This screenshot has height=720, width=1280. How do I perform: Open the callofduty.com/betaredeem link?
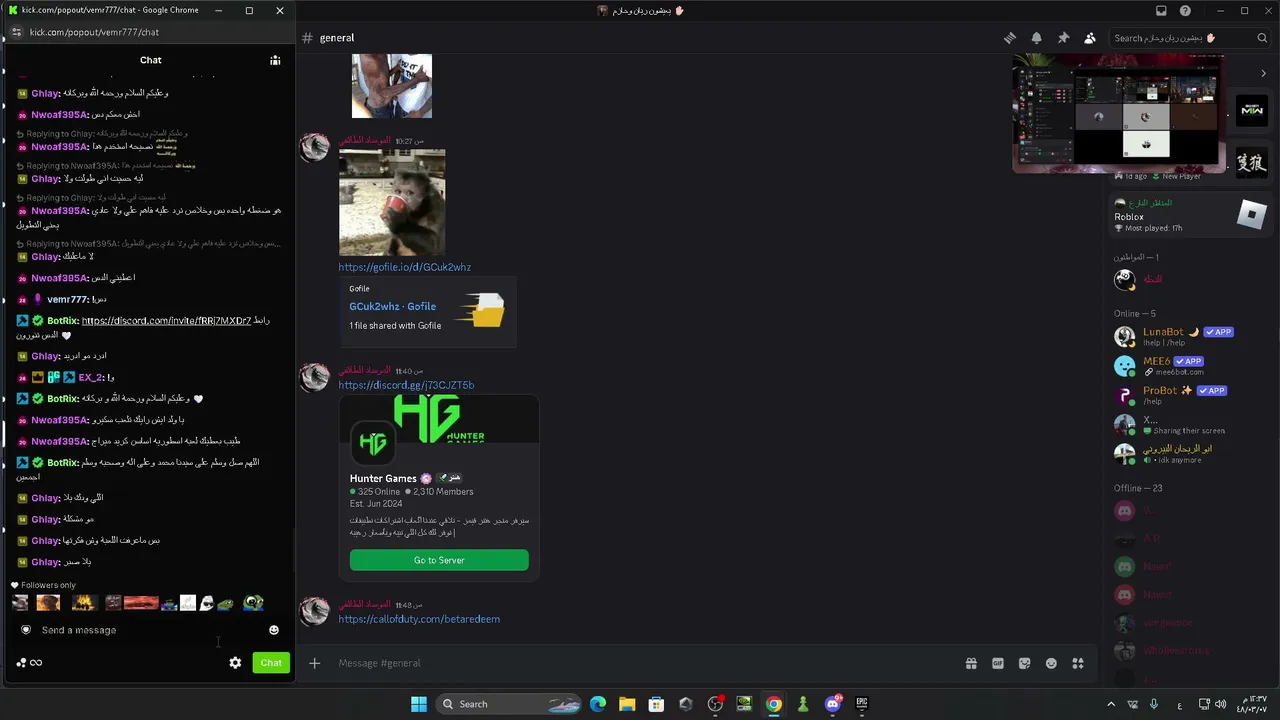(419, 619)
